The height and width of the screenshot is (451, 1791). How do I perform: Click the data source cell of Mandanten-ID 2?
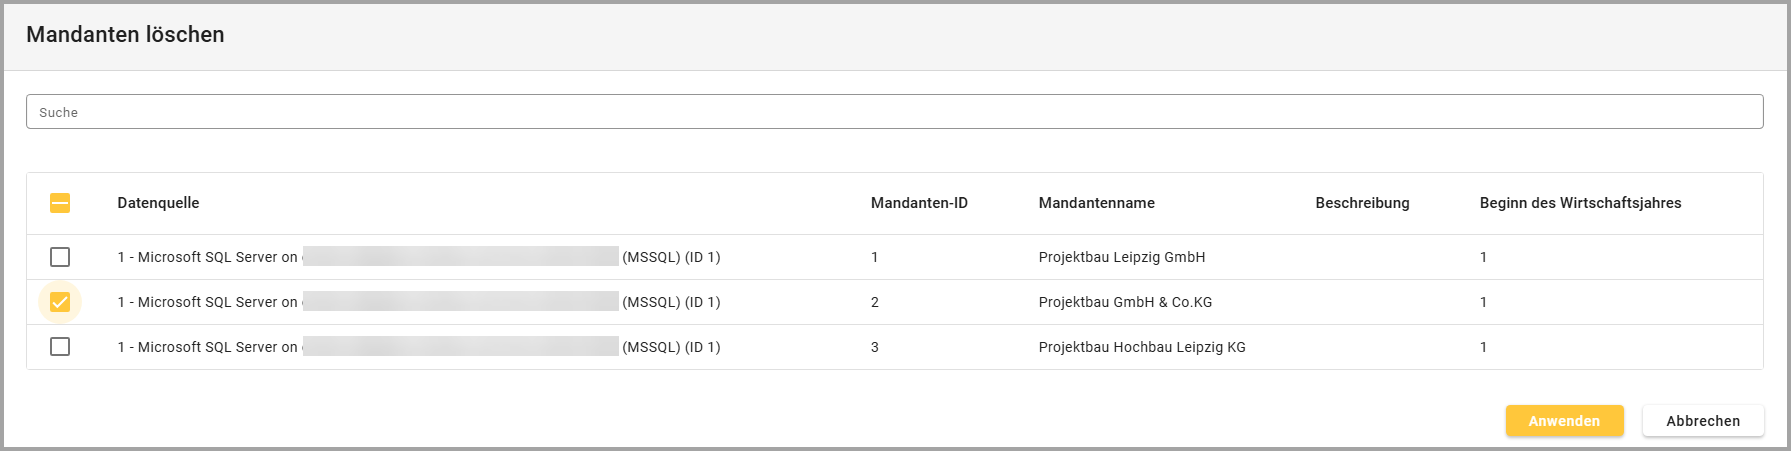tap(418, 302)
